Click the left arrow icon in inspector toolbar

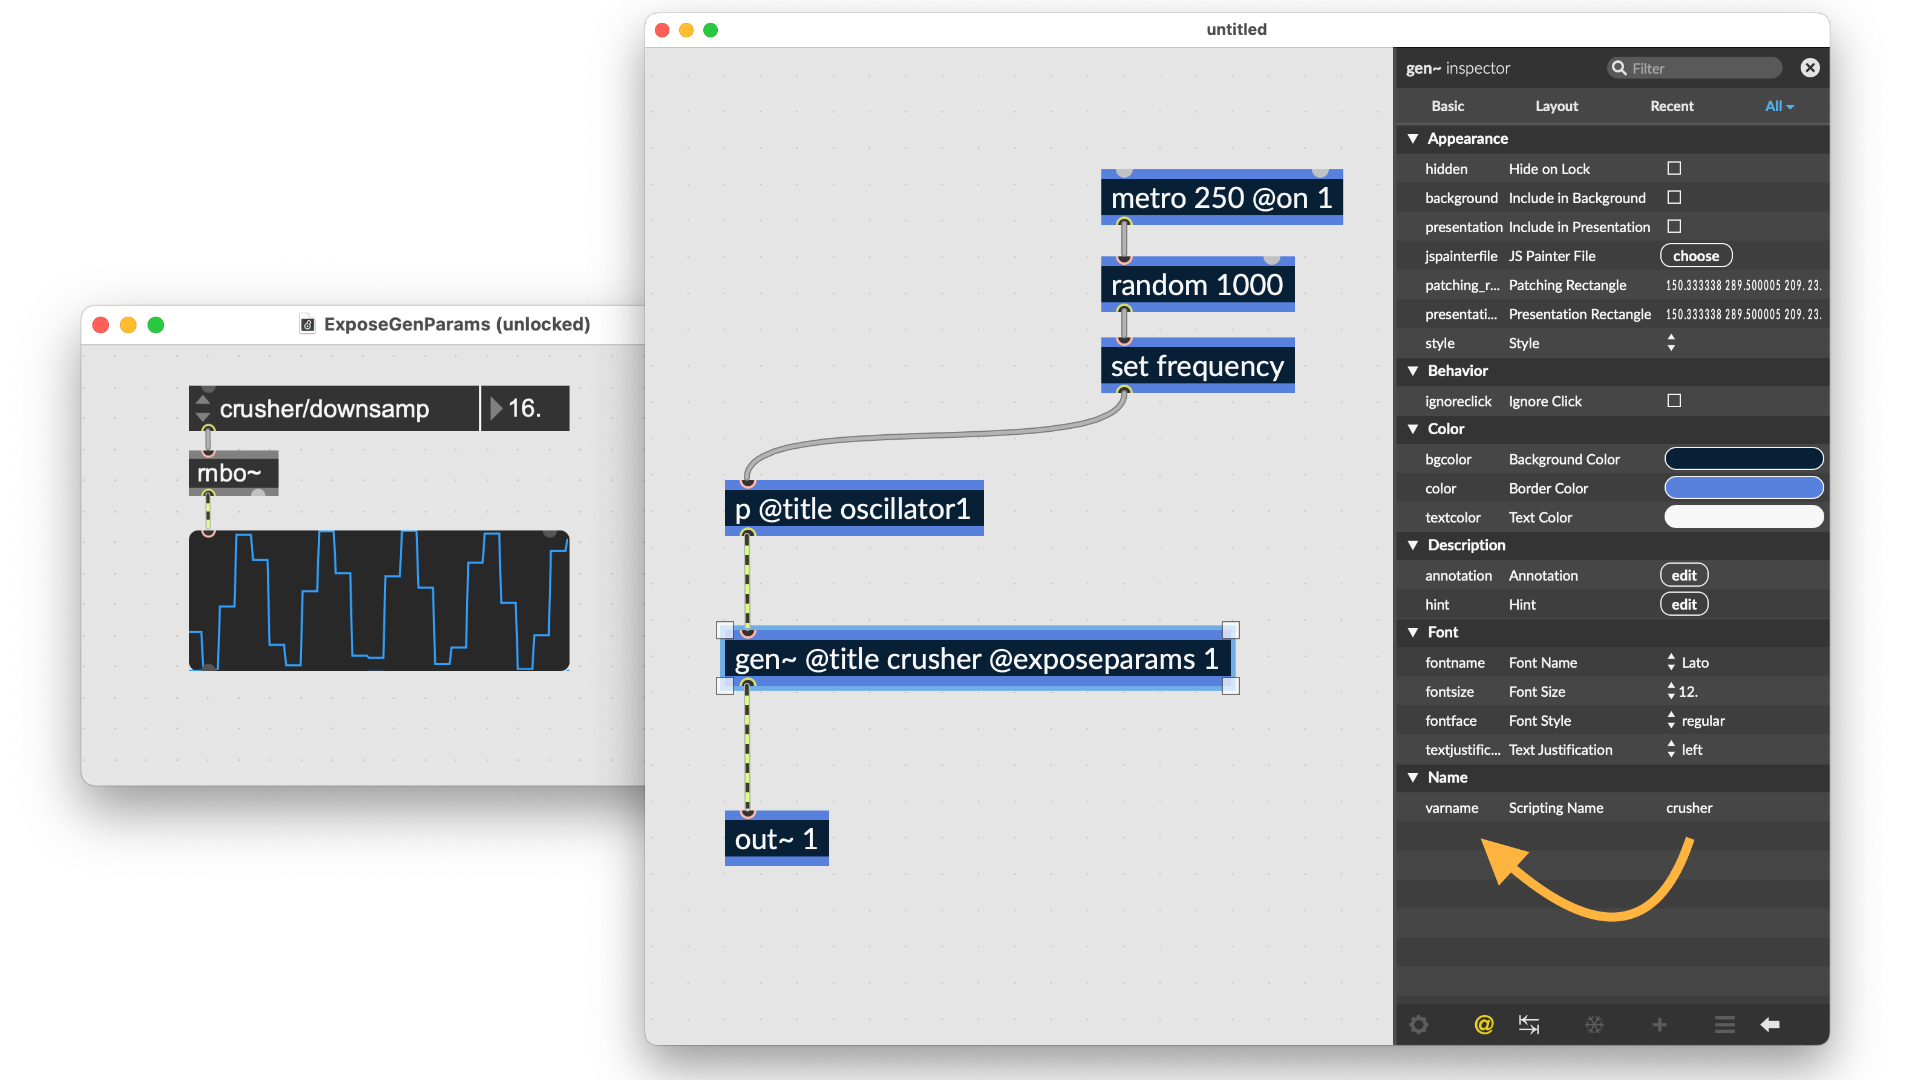1770,1024
